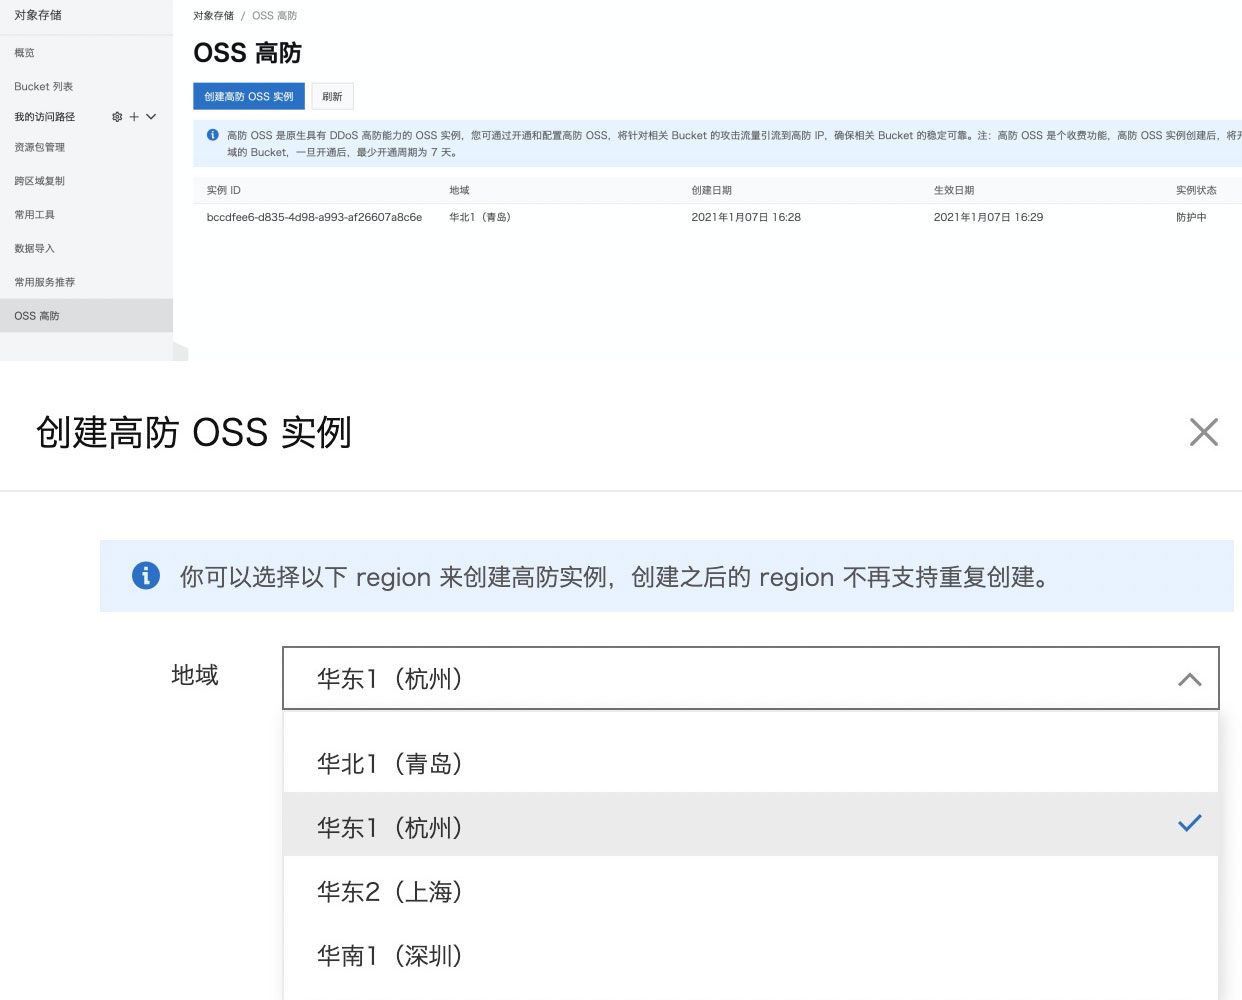Refresh the list with 刷新 button
Viewport: 1242px width, 1000px height.
click(333, 96)
